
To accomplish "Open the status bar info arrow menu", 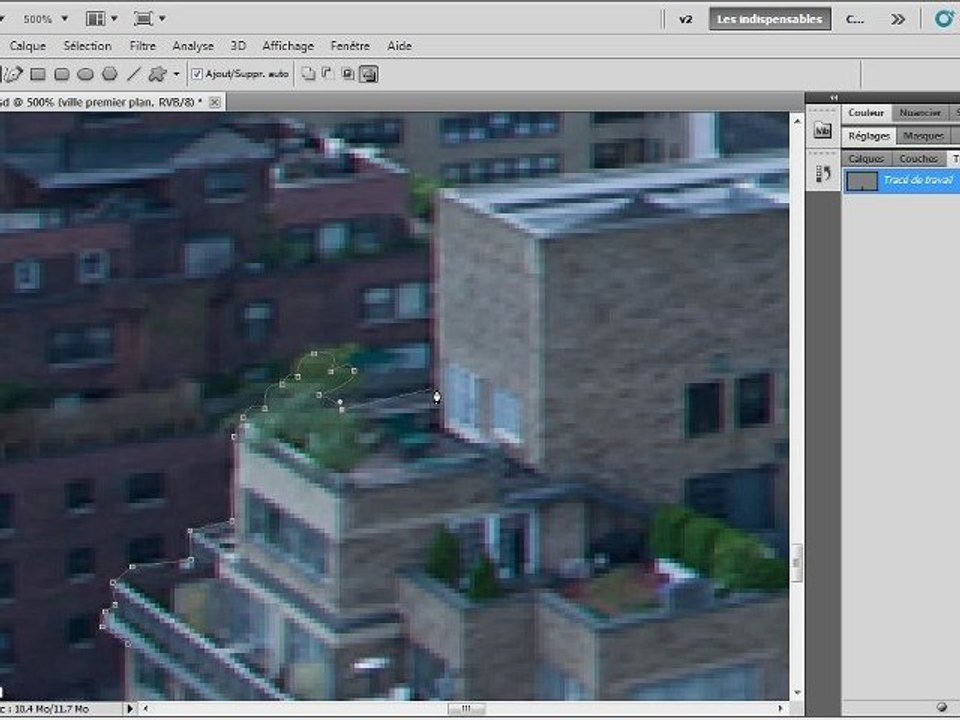I will 129,708.
